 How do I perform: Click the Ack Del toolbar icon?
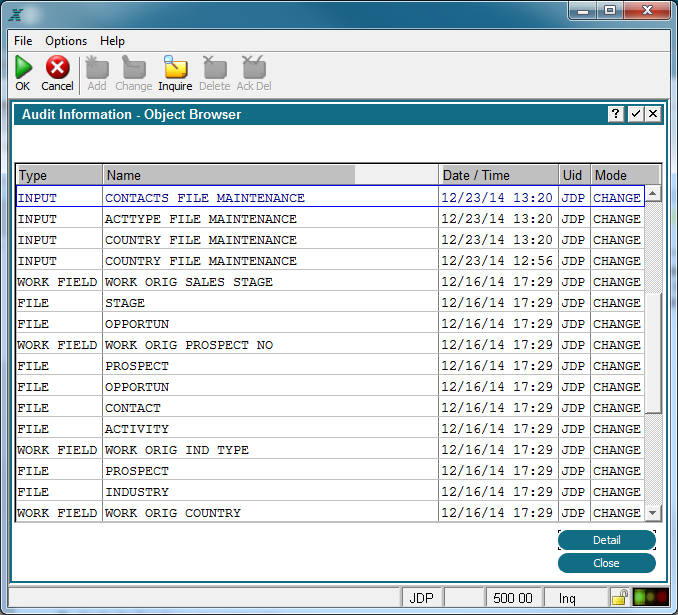click(x=254, y=67)
